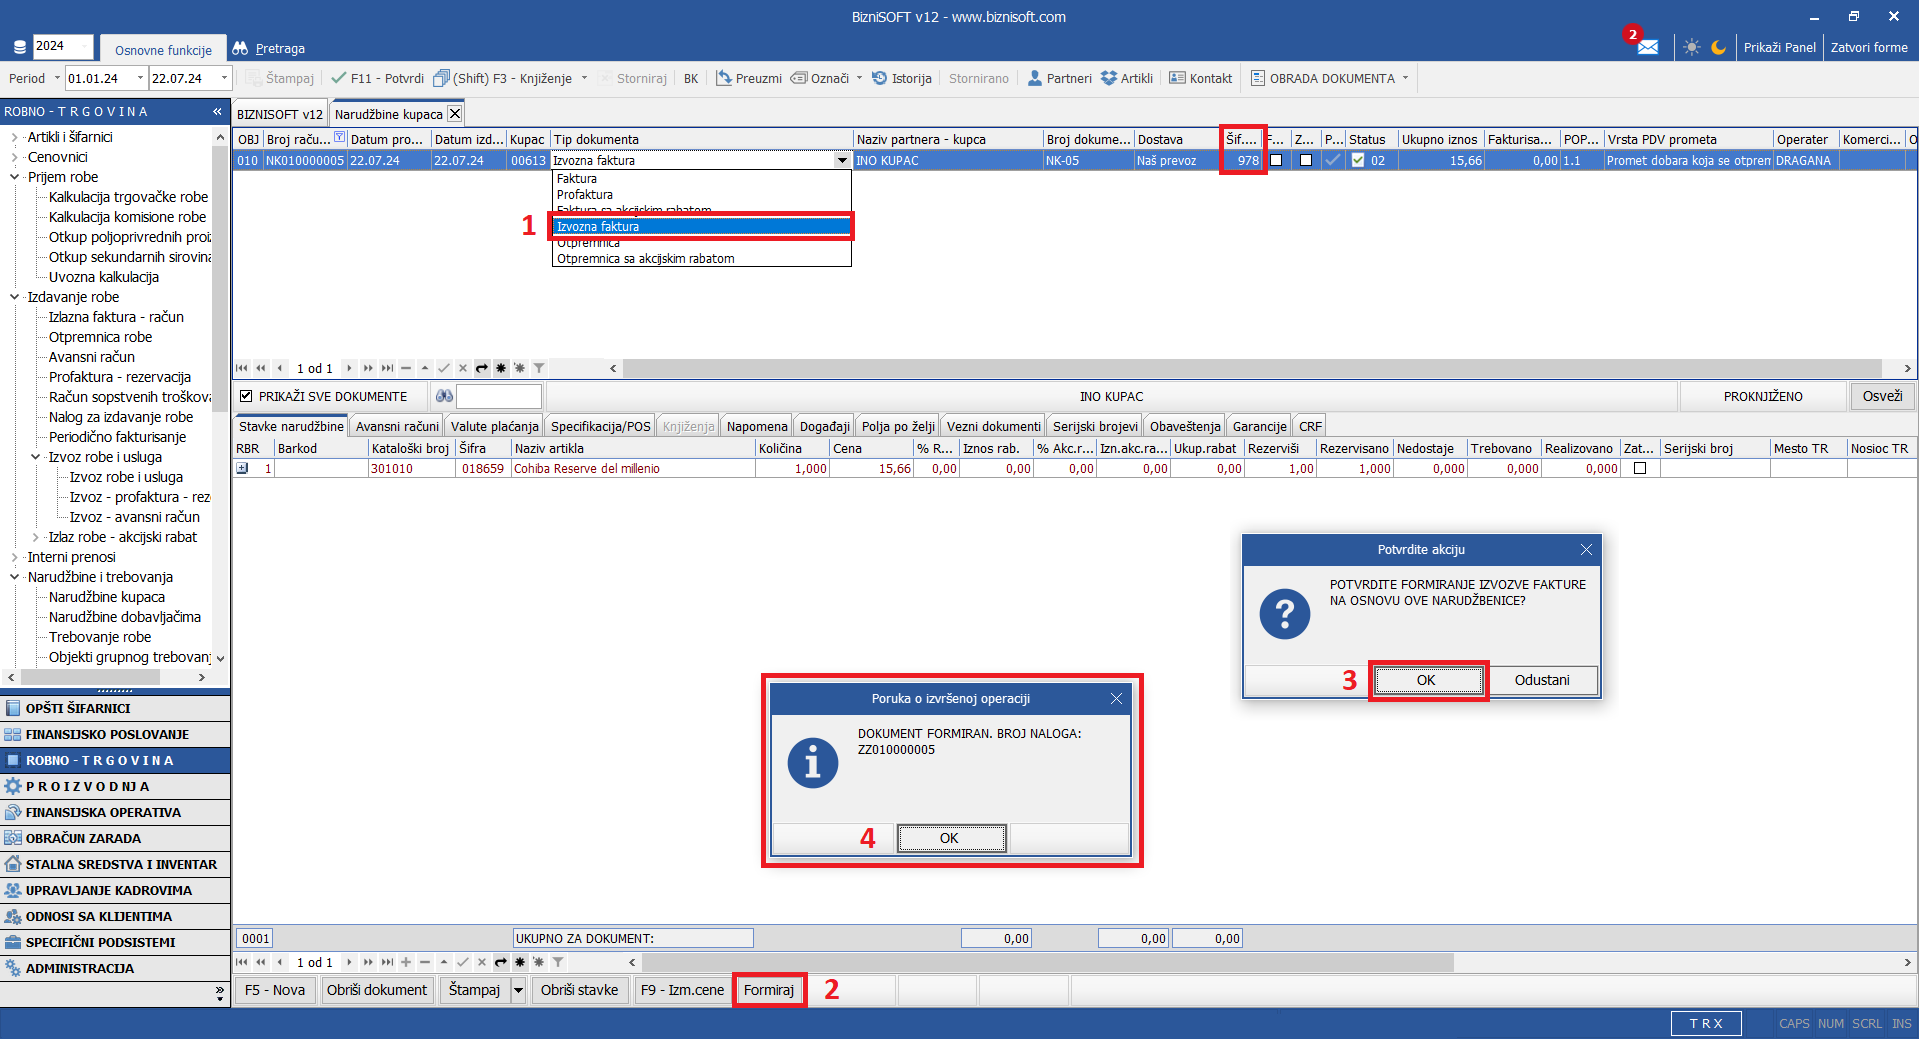Toggle the Zat... checkbox in item row
Image resolution: width=1919 pixels, height=1039 pixels.
coord(1640,468)
